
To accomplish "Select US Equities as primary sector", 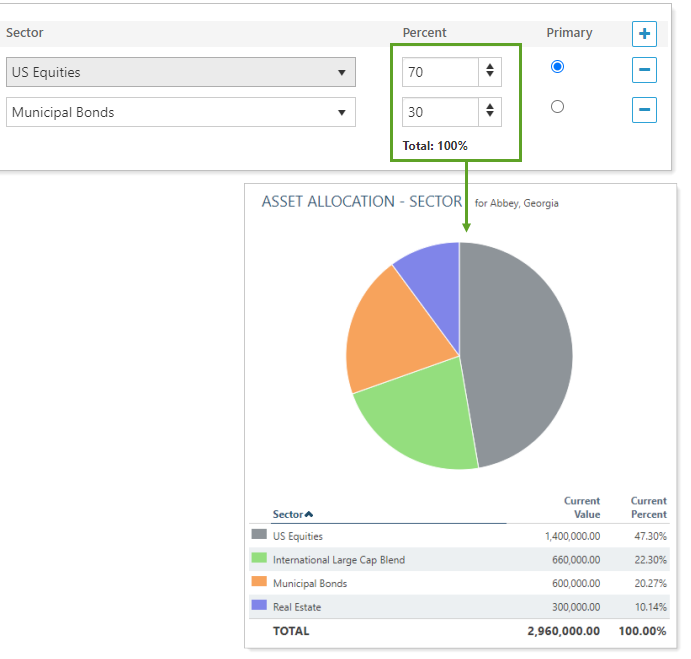I will [x=557, y=67].
